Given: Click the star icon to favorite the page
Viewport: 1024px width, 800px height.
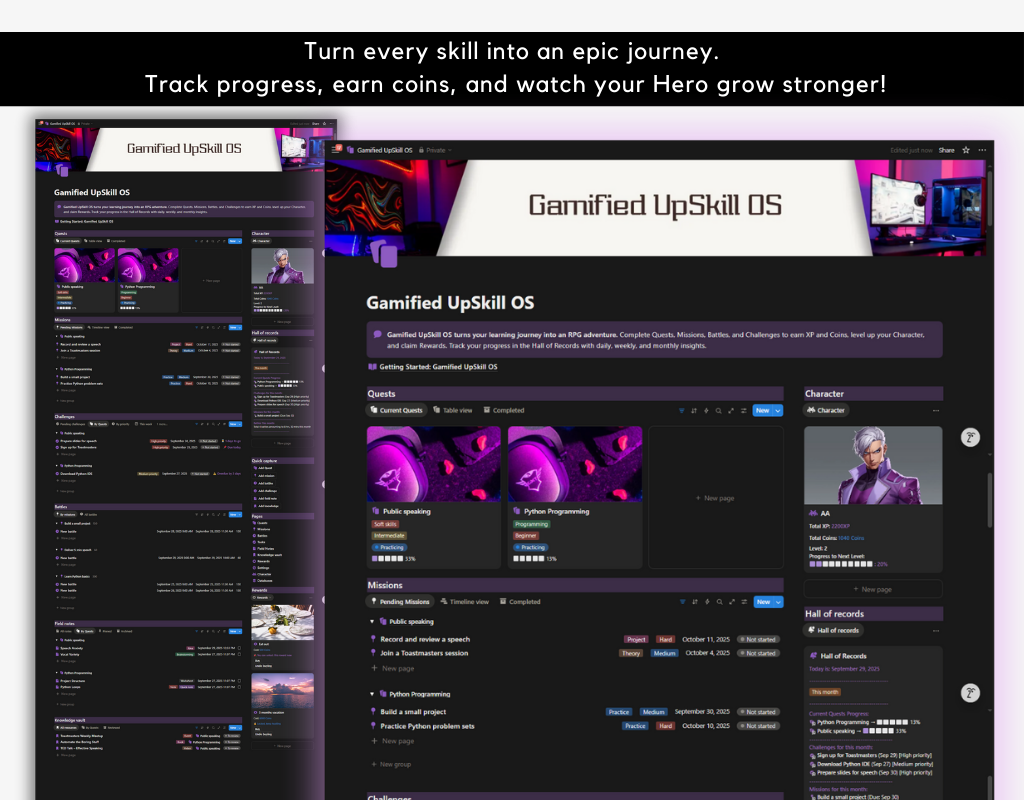Looking at the screenshot, I should tap(966, 150).
